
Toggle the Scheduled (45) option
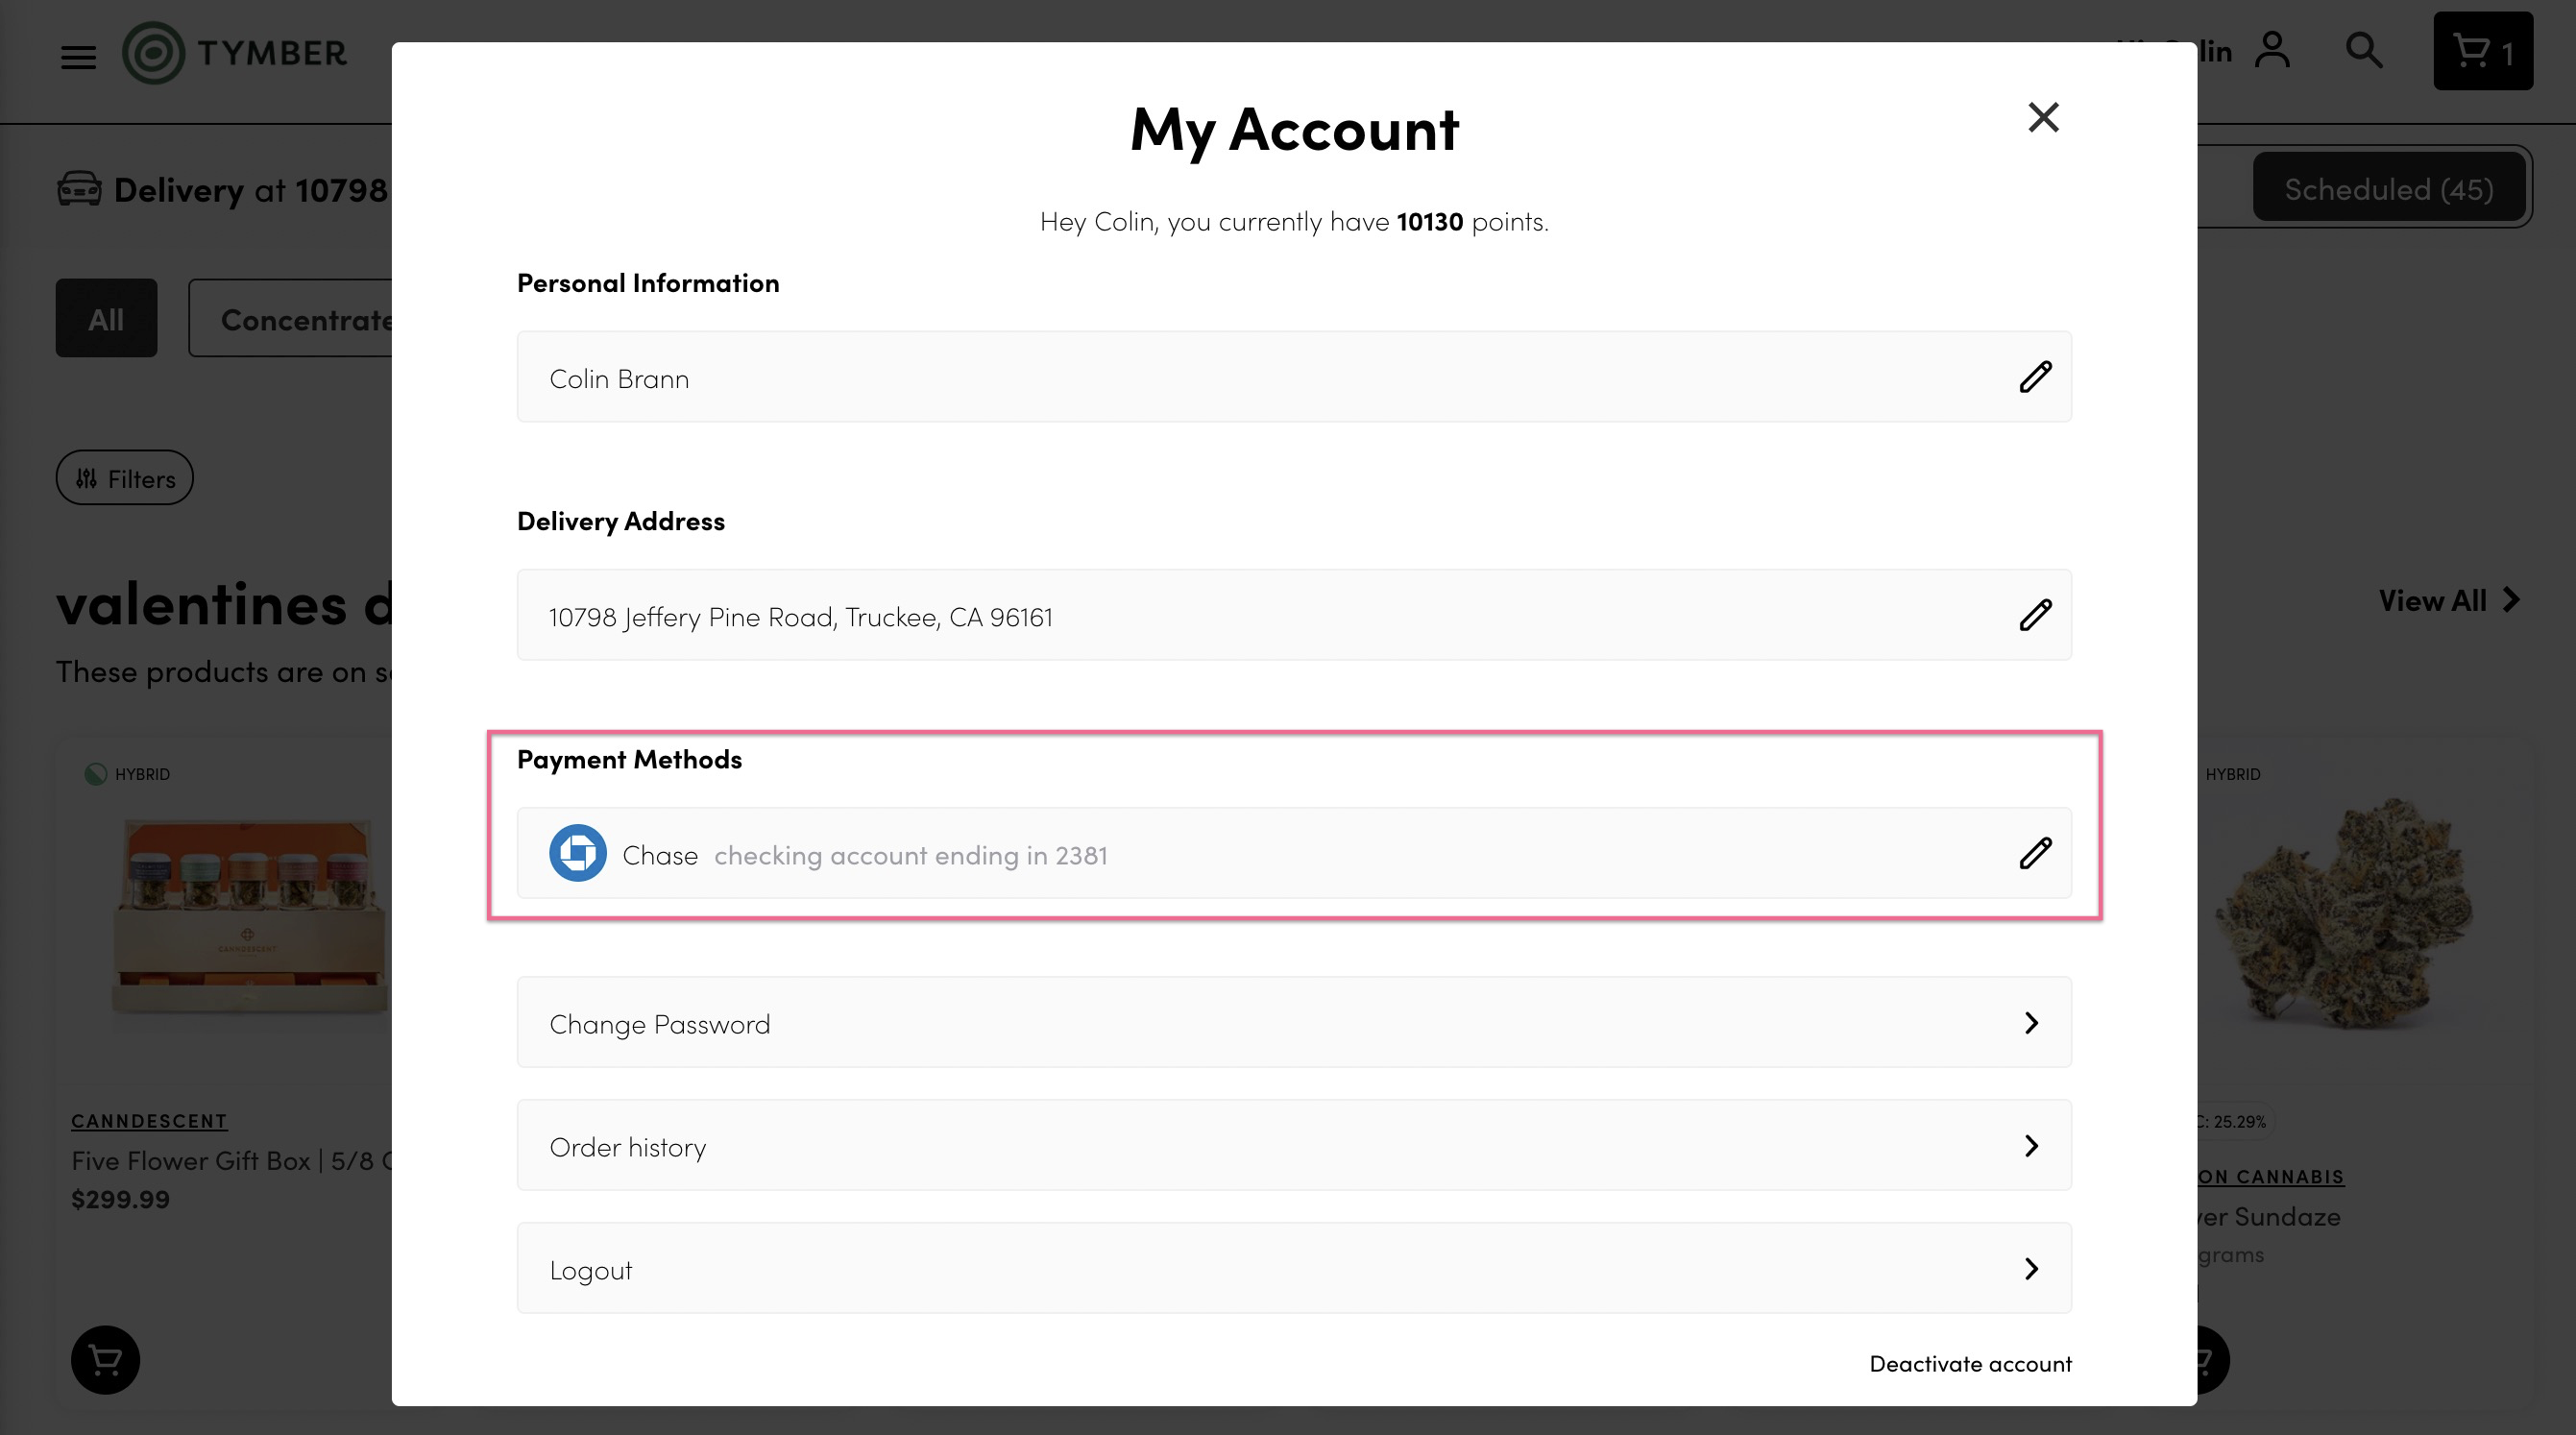[2387, 189]
